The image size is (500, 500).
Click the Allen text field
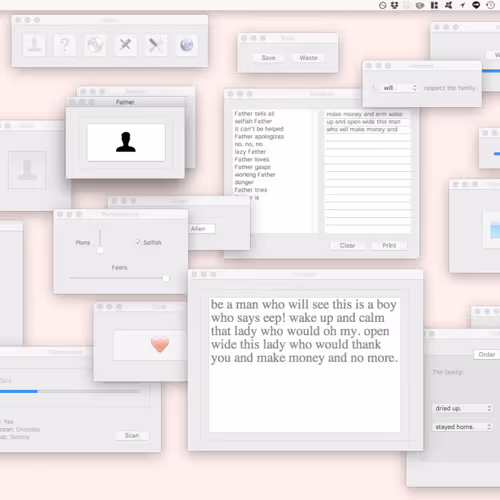tap(202, 229)
